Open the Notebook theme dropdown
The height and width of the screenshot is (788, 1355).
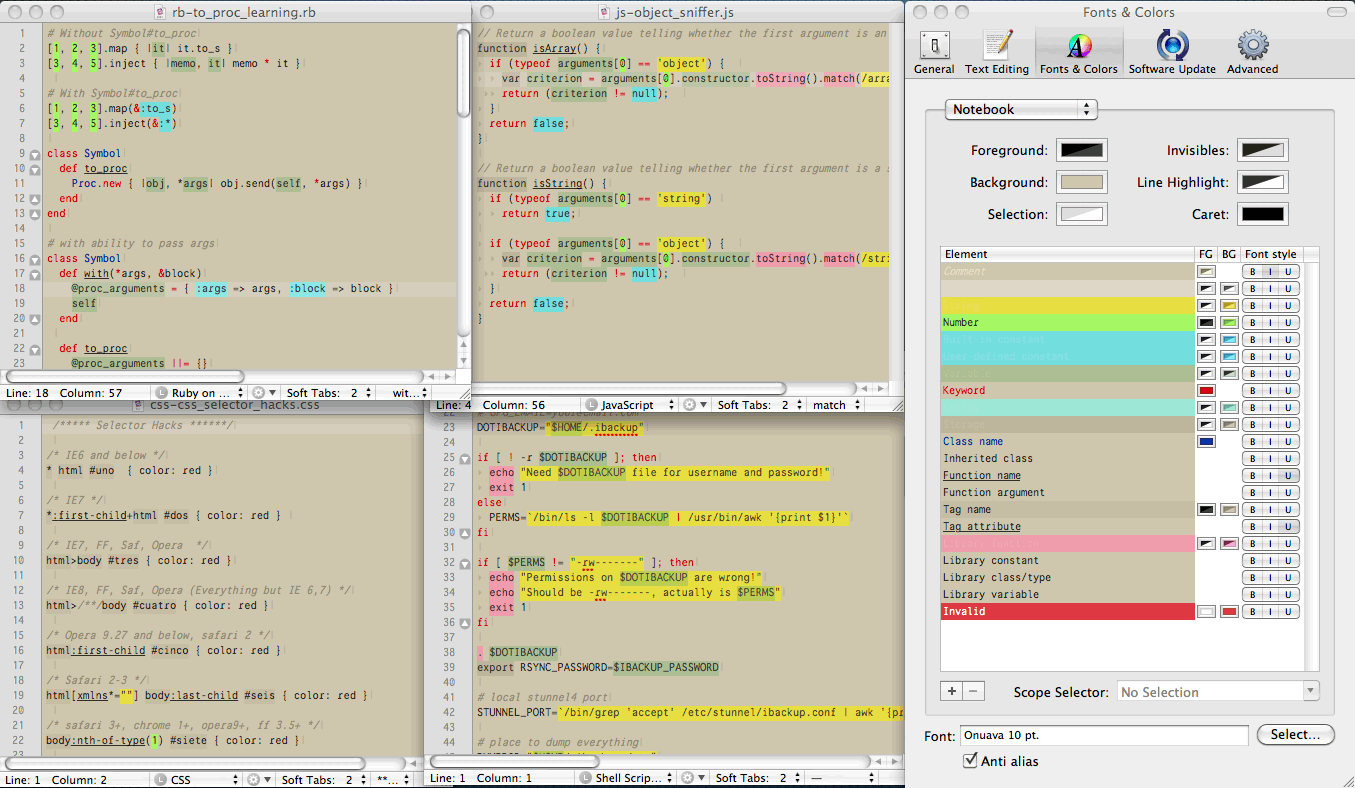(1021, 109)
